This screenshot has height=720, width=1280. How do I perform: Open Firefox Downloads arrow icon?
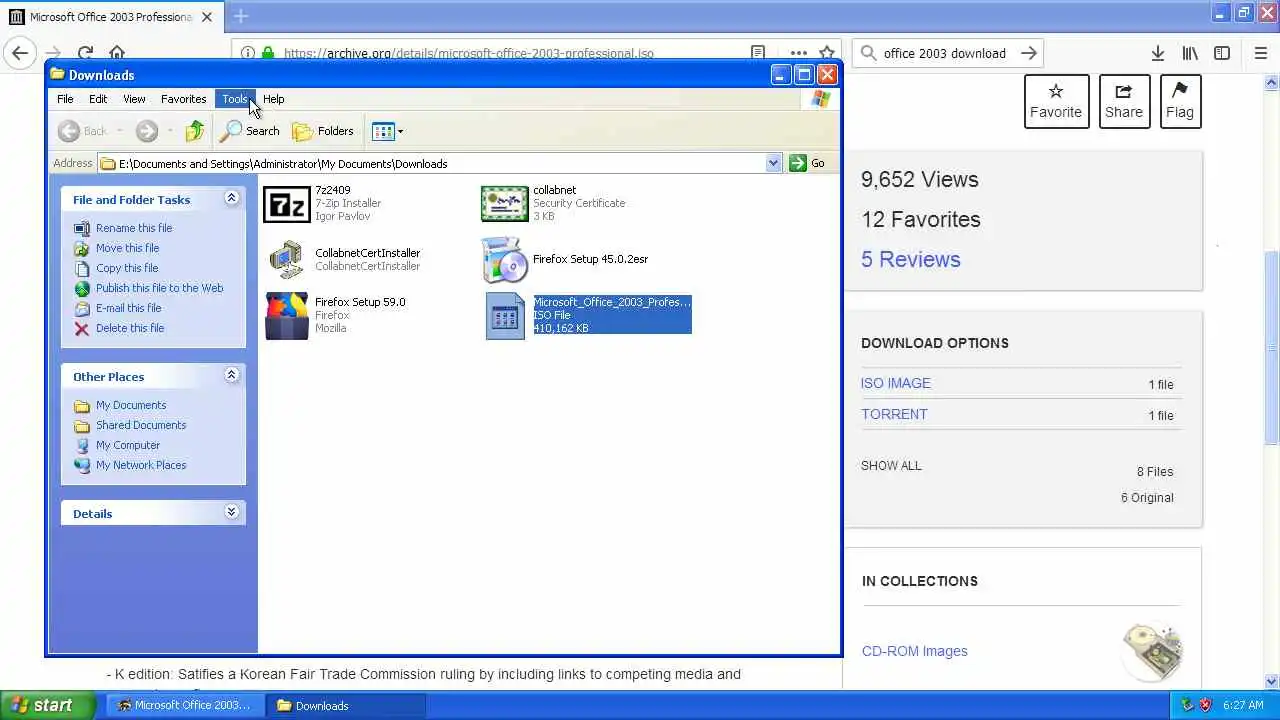click(x=1157, y=53)
